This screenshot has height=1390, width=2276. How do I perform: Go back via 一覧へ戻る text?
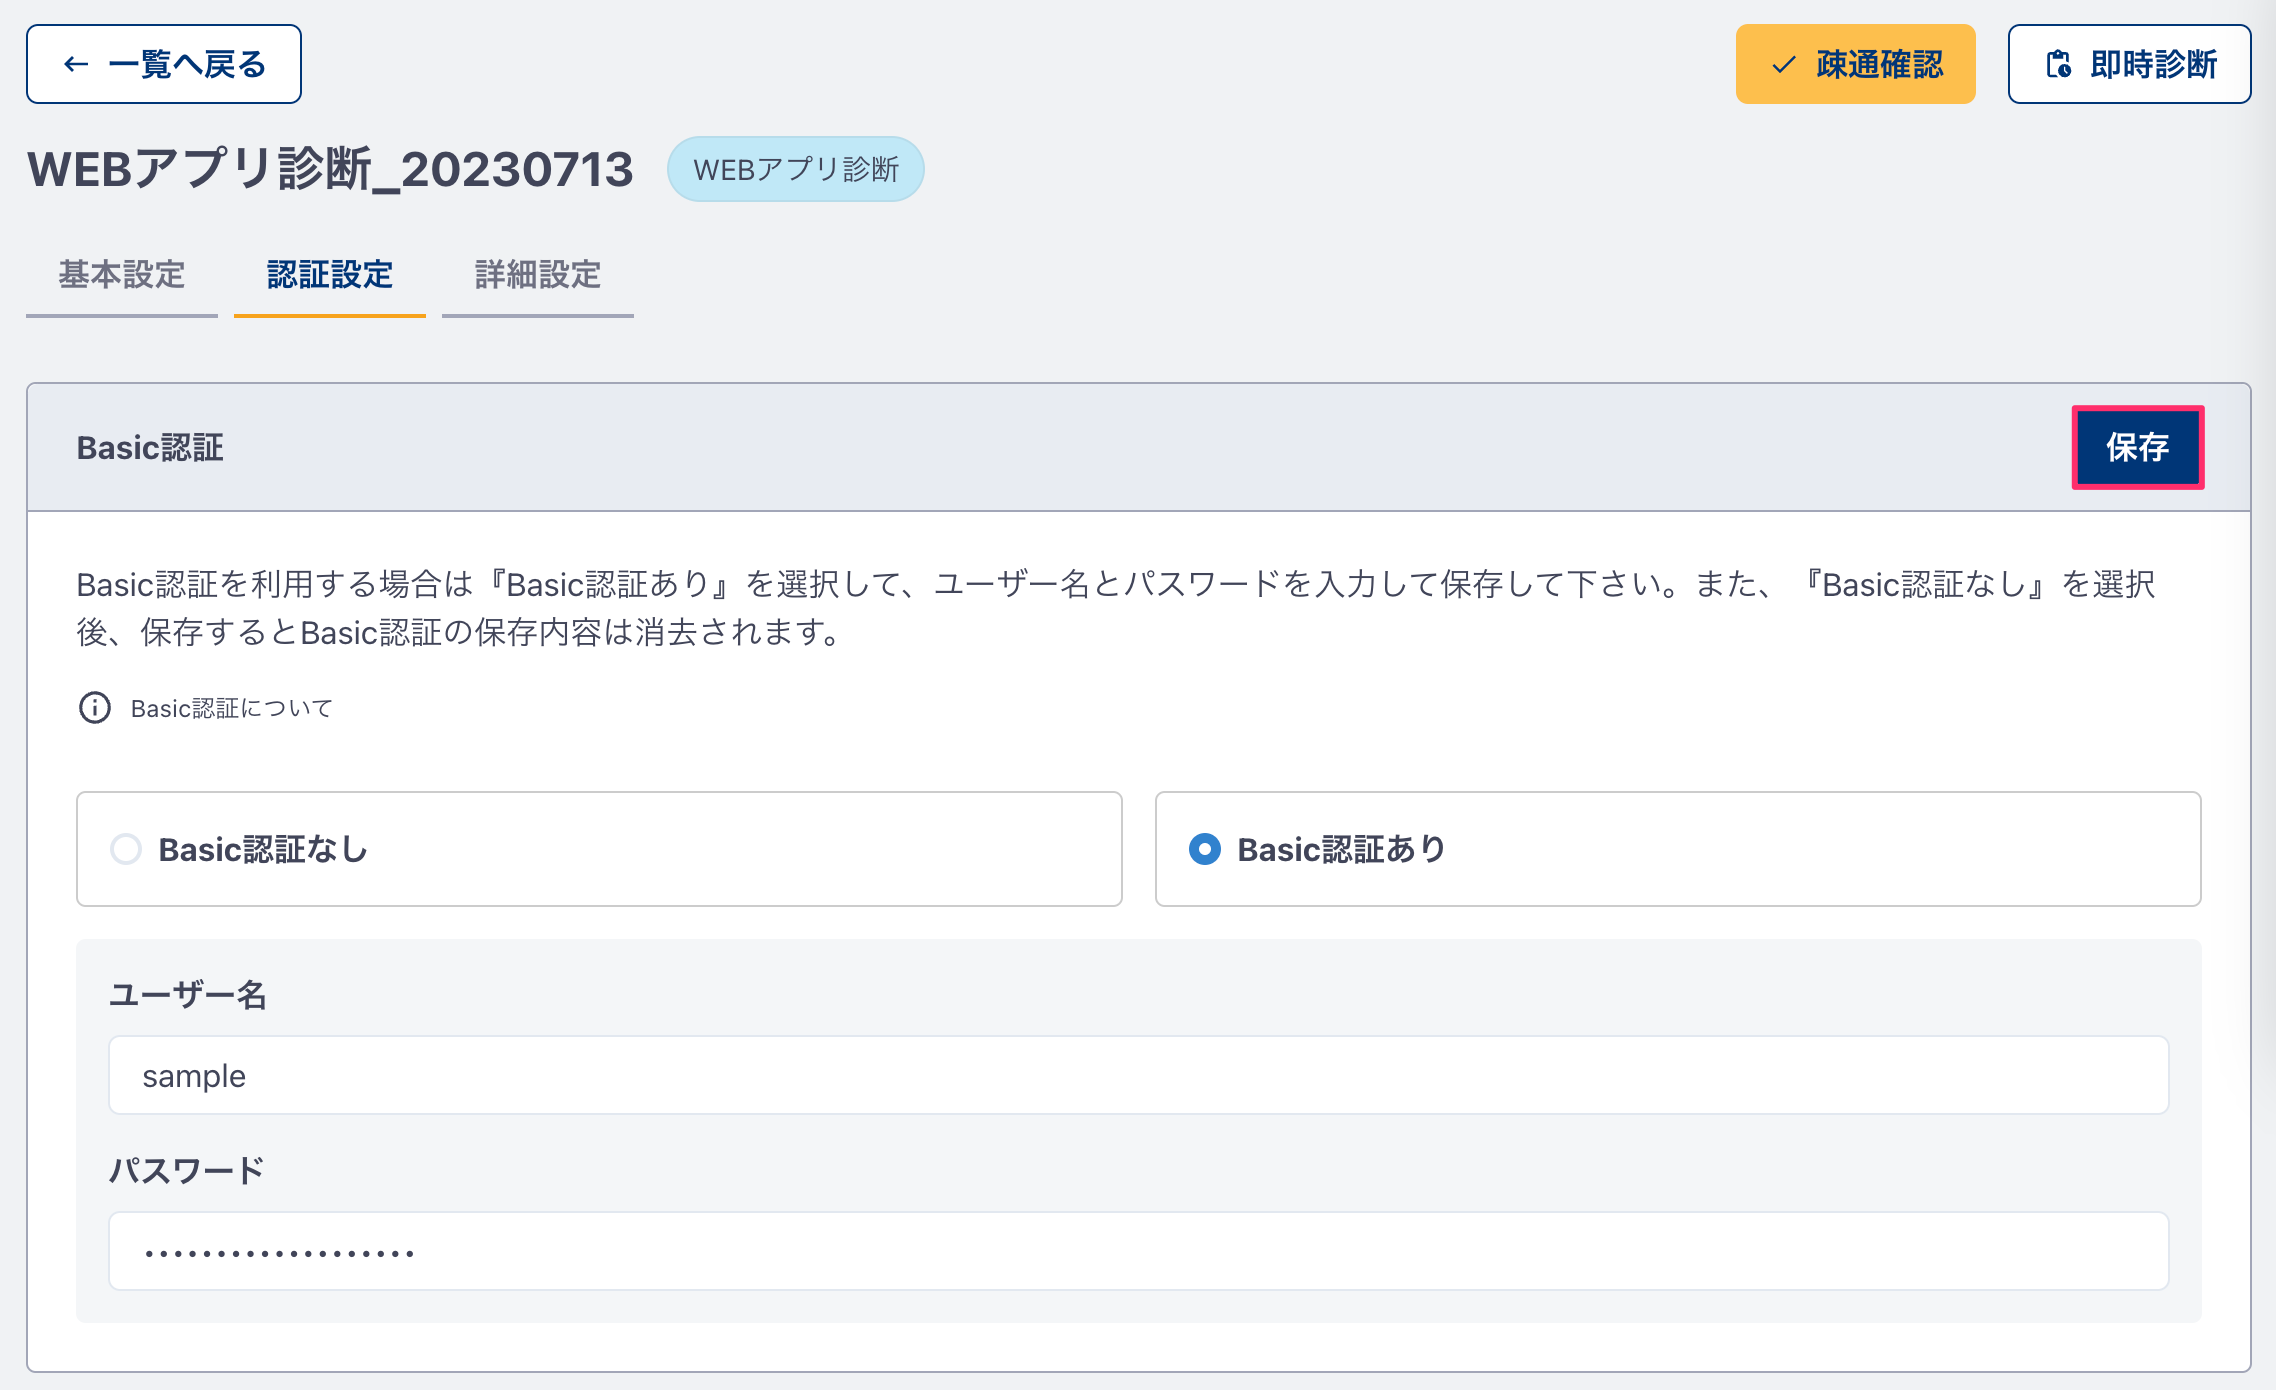point(187,65)
